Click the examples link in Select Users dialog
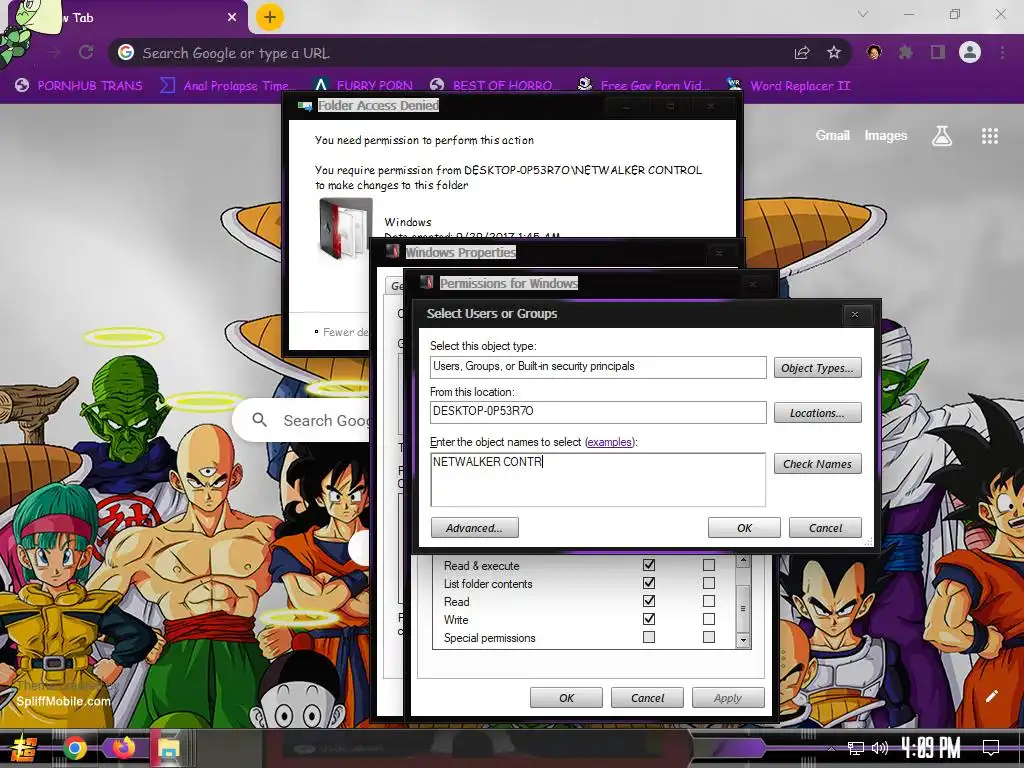Image resolution: width=1024 pixels, height=768 pixels. [609, 442]
